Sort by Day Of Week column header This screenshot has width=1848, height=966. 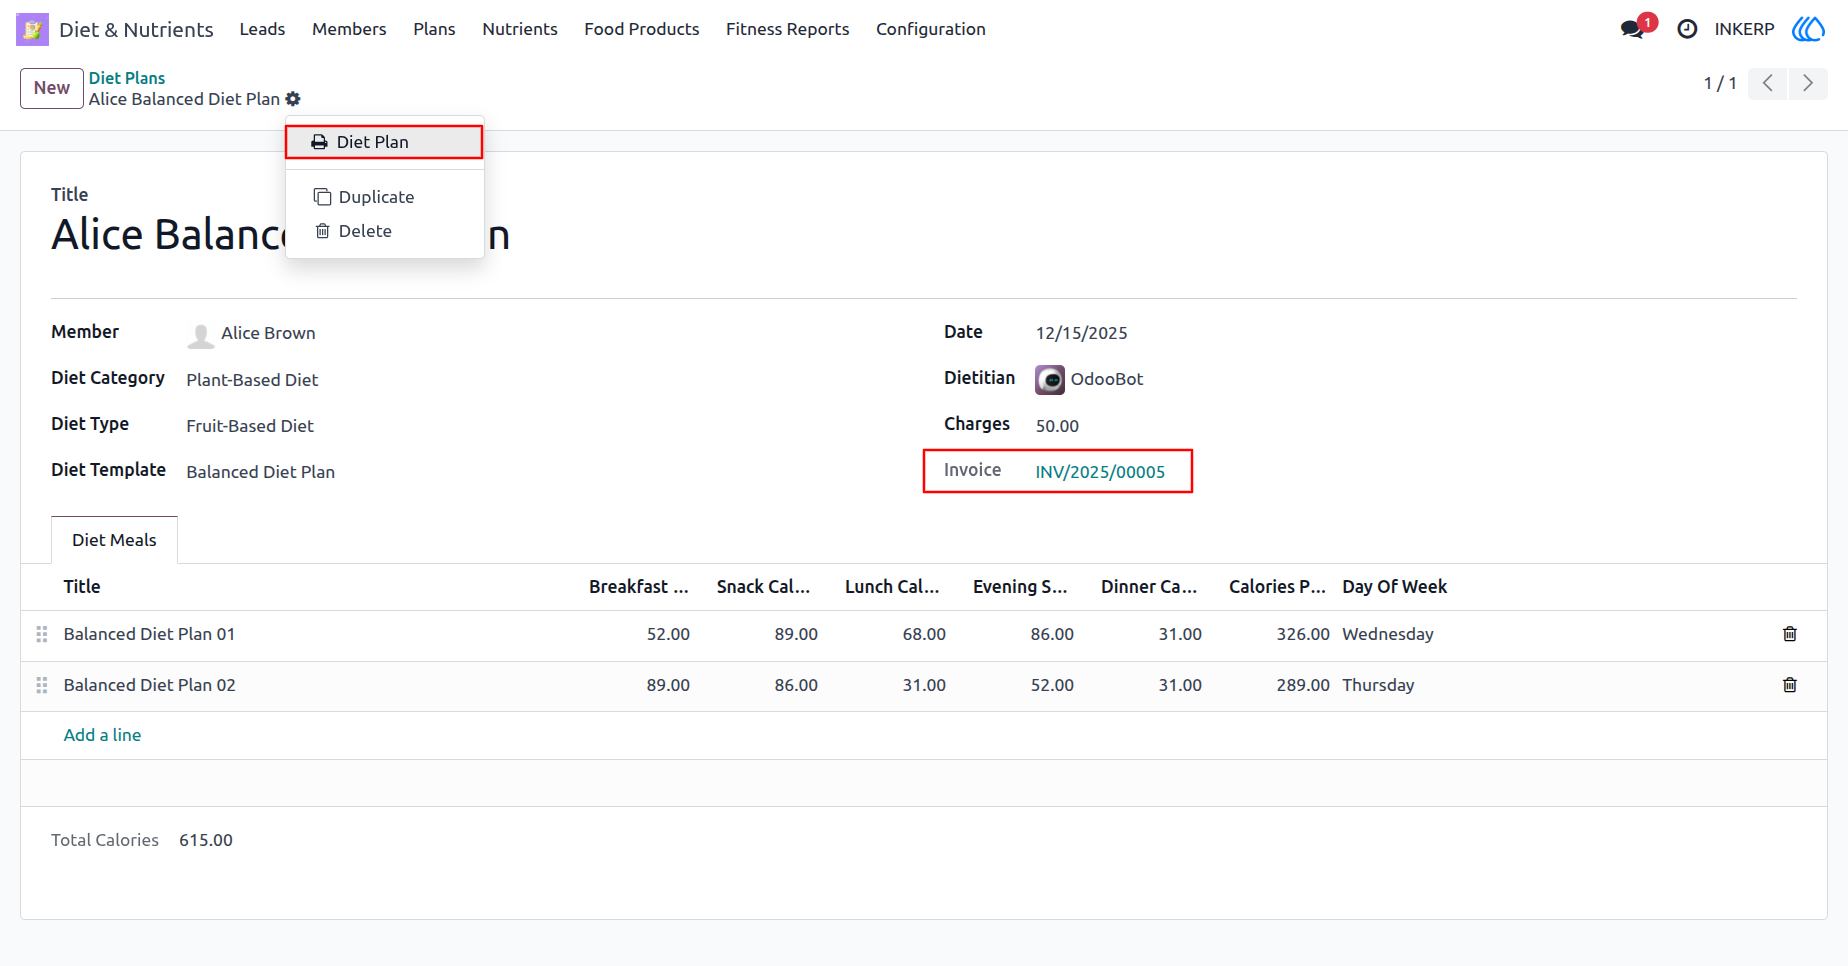(x=1394, y=587)
